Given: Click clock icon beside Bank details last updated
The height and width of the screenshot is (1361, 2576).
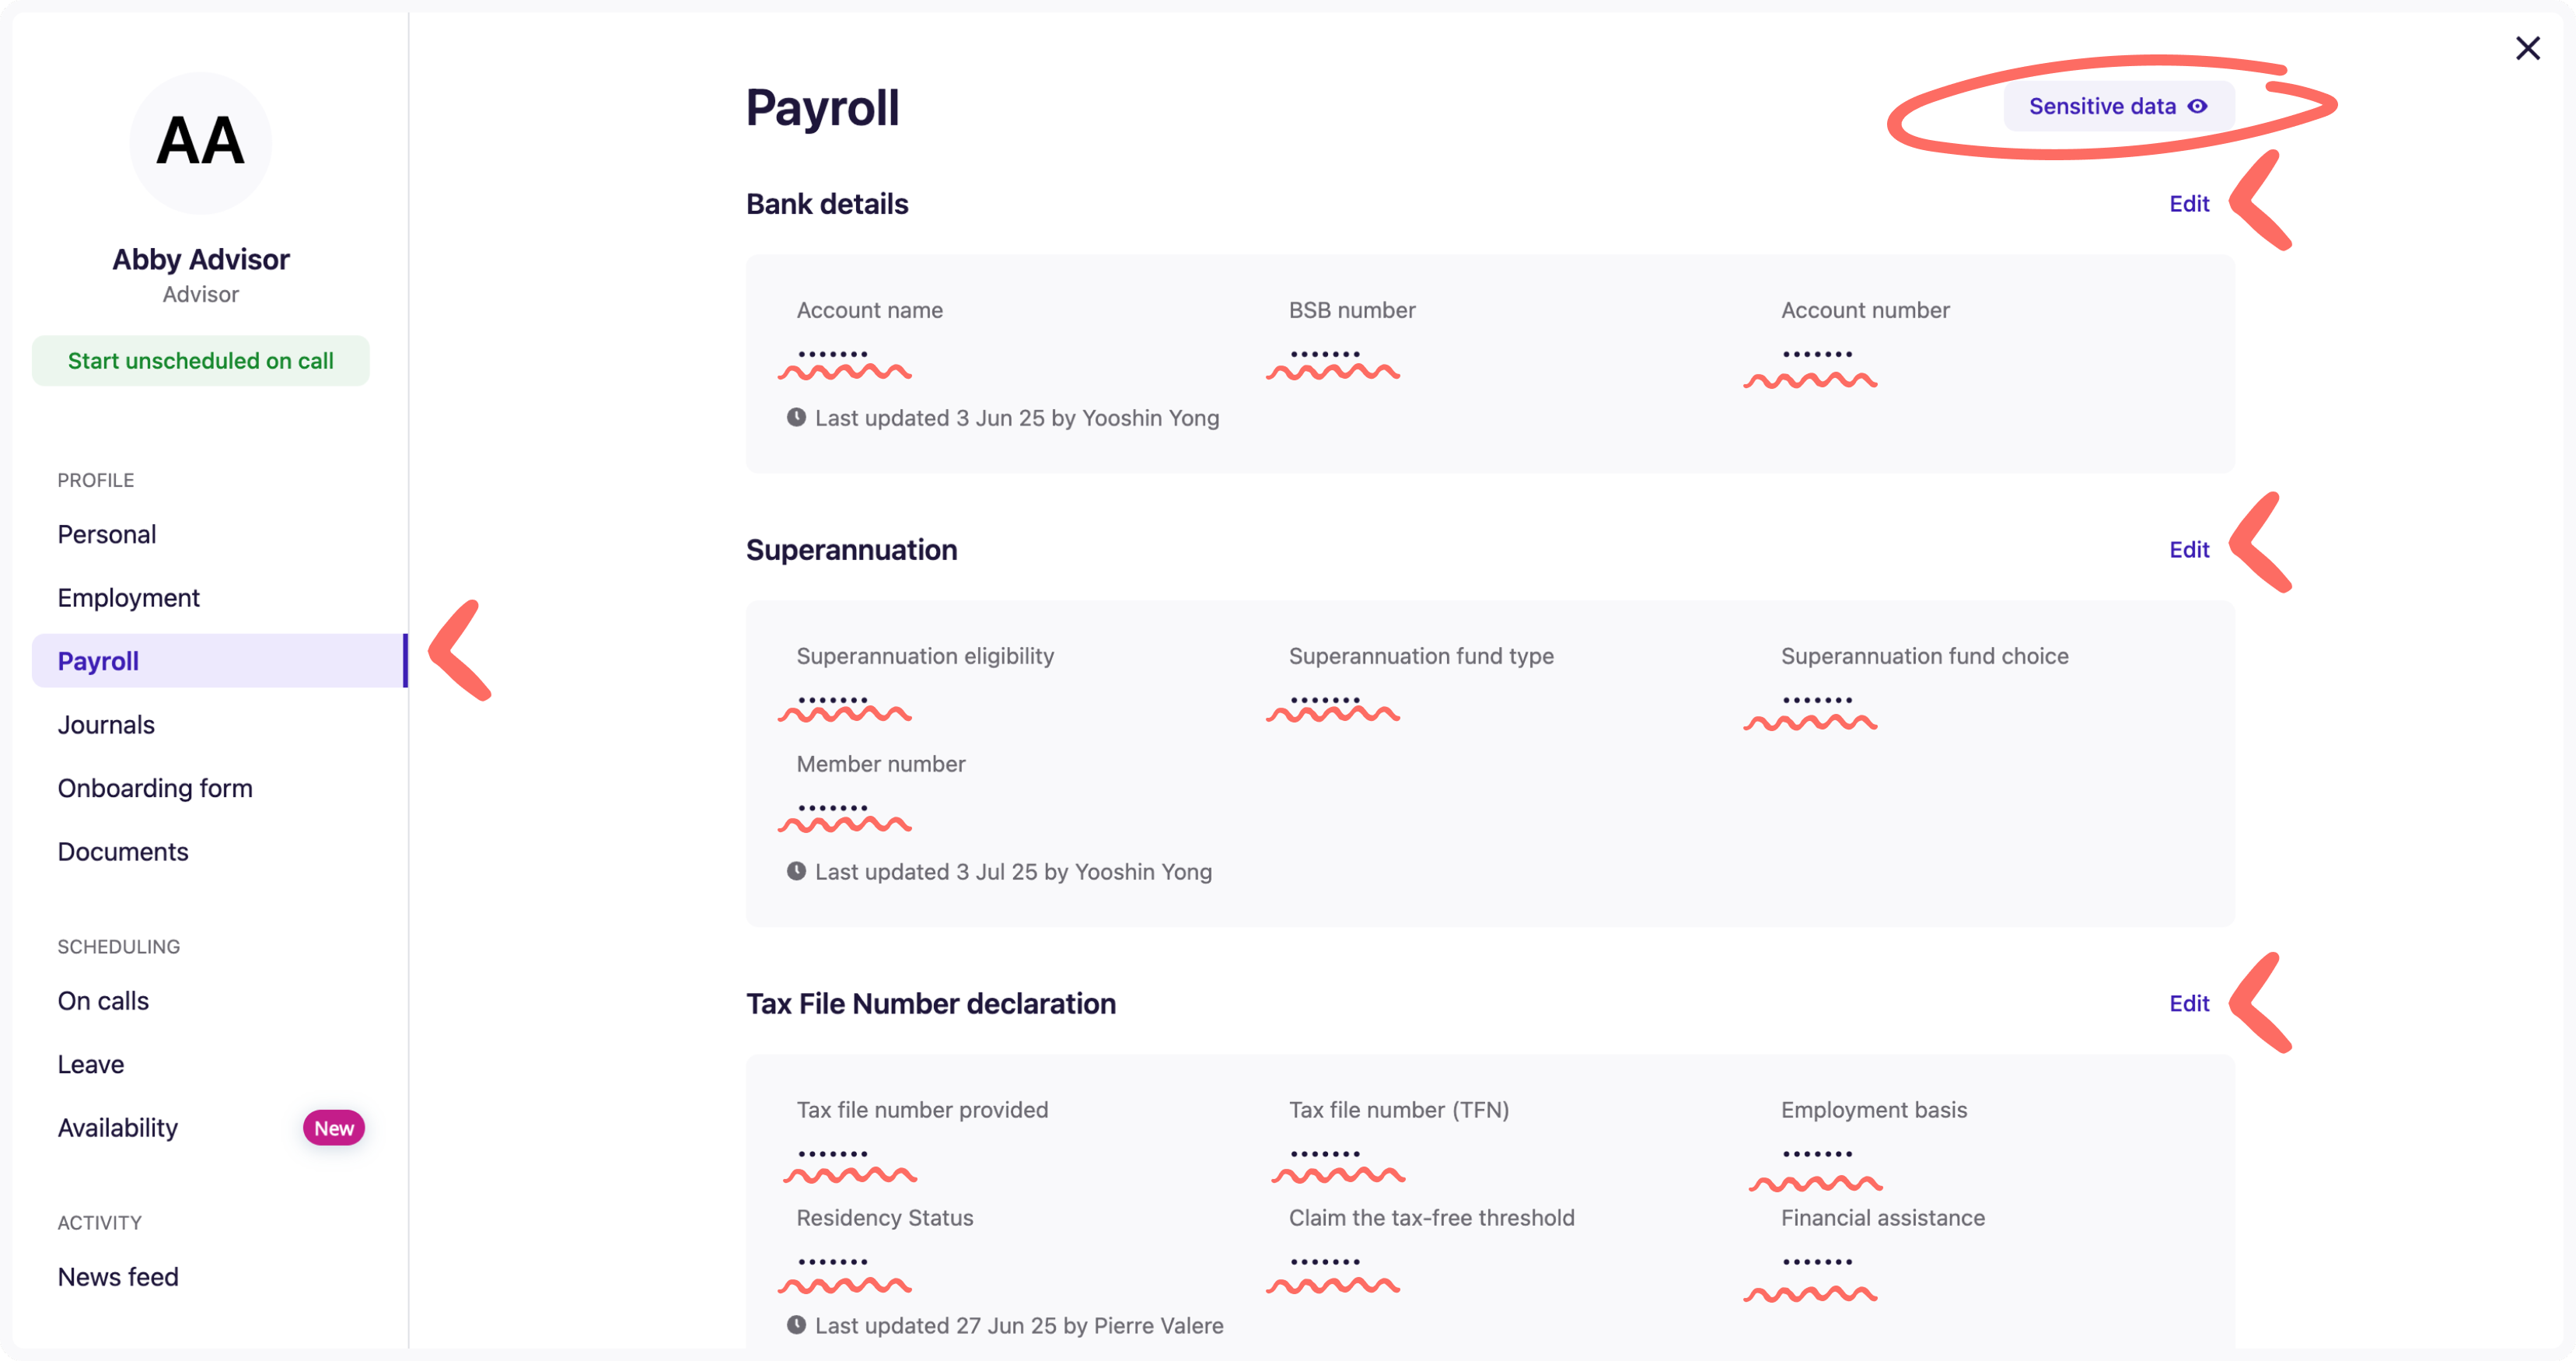Looking at the screenshot, I should [x=796, y=418].
